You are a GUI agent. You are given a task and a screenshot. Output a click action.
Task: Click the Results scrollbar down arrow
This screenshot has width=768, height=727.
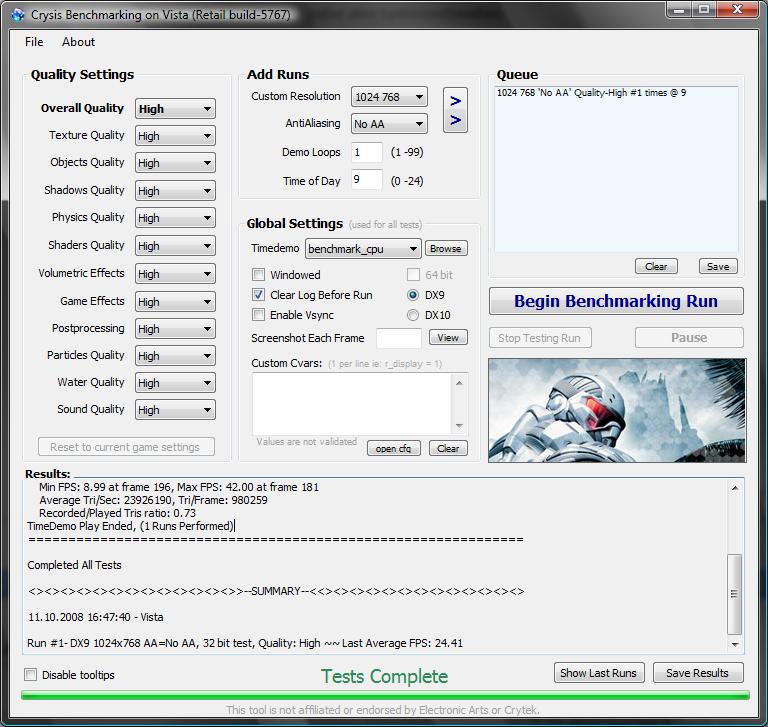pos(735,644)
